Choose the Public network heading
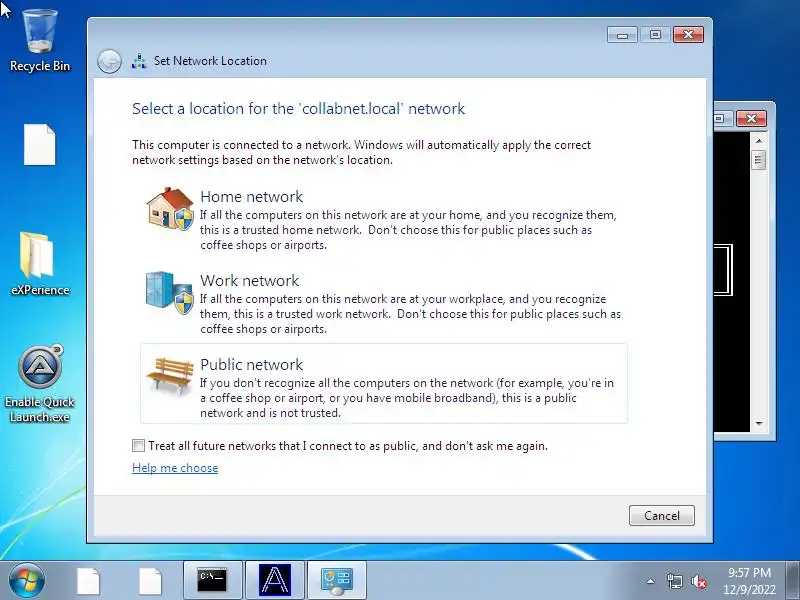Image resolution: width=800 pixels, height=600 pixels. tap(252, 364)
